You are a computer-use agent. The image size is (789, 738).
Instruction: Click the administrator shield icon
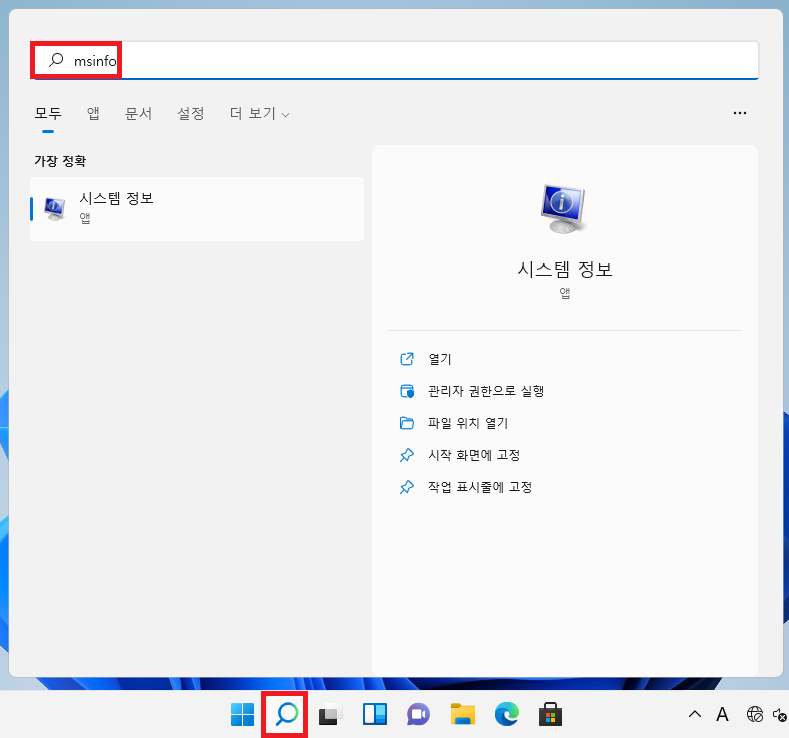click(x=407, y=391)
